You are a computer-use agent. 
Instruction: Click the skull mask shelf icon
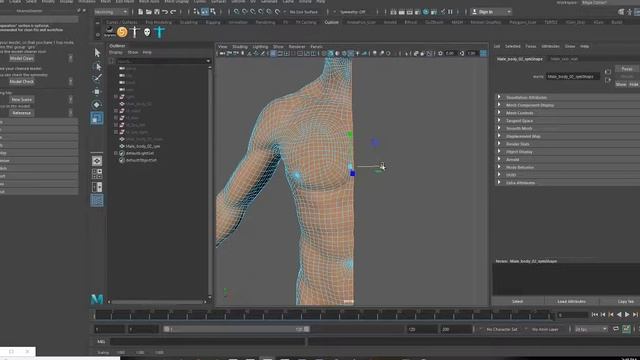(147, 32)
